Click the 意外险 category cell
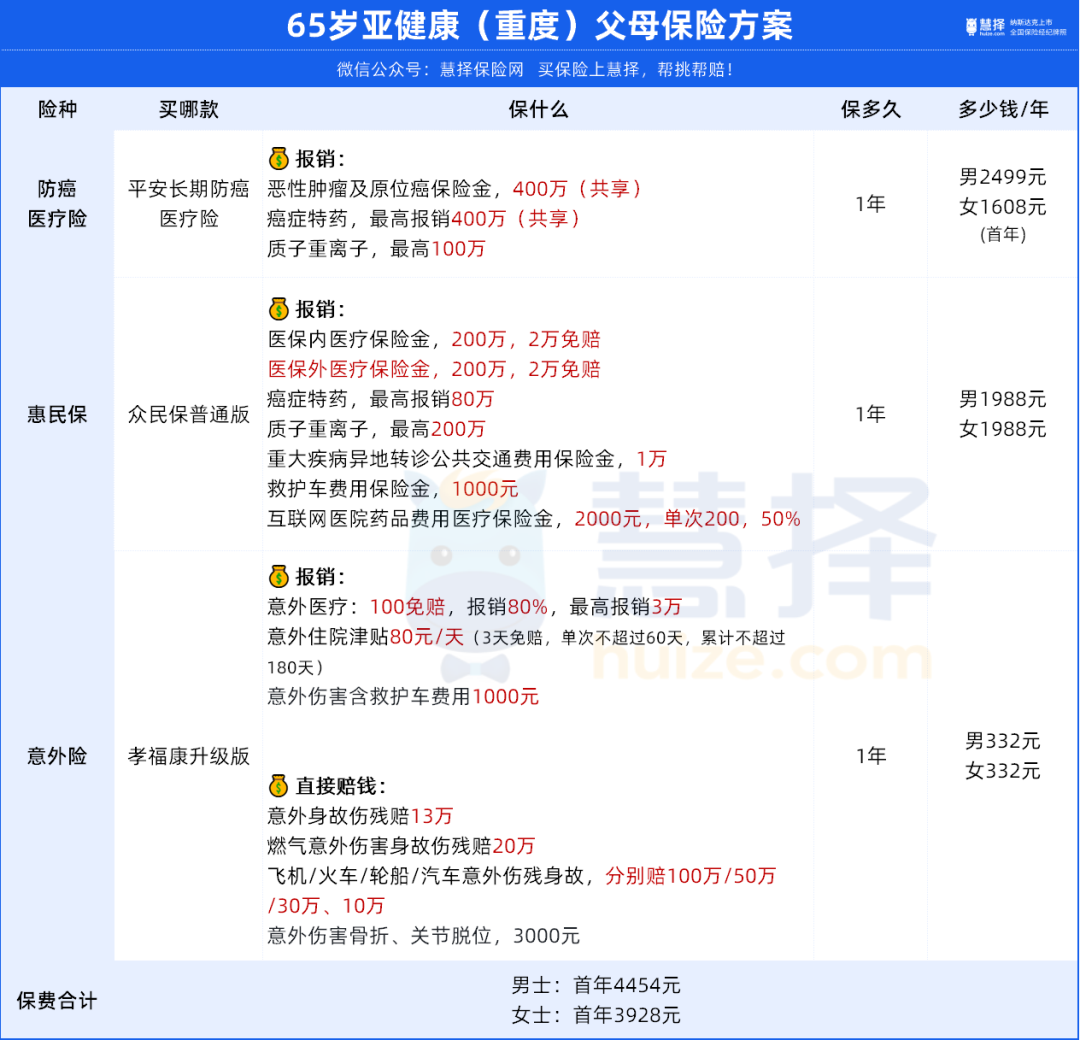The width and height of the screenshot is (1080, 1040). pos(57,756)
